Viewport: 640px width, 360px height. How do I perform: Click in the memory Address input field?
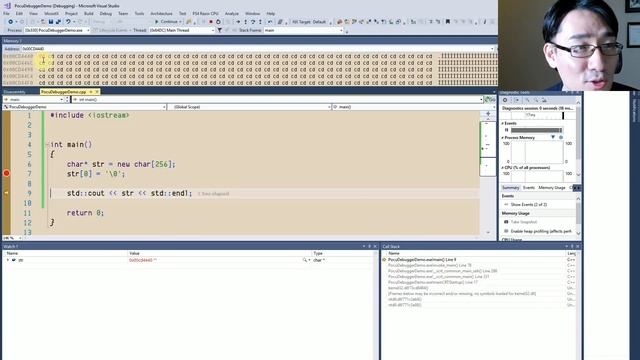click(255, 49)
